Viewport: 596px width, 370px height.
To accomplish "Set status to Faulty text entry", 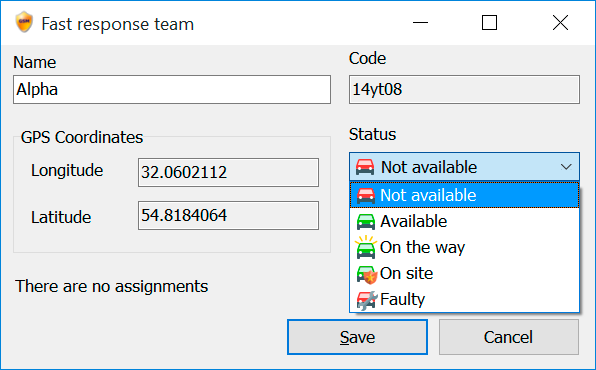I will tap(402, 300).
